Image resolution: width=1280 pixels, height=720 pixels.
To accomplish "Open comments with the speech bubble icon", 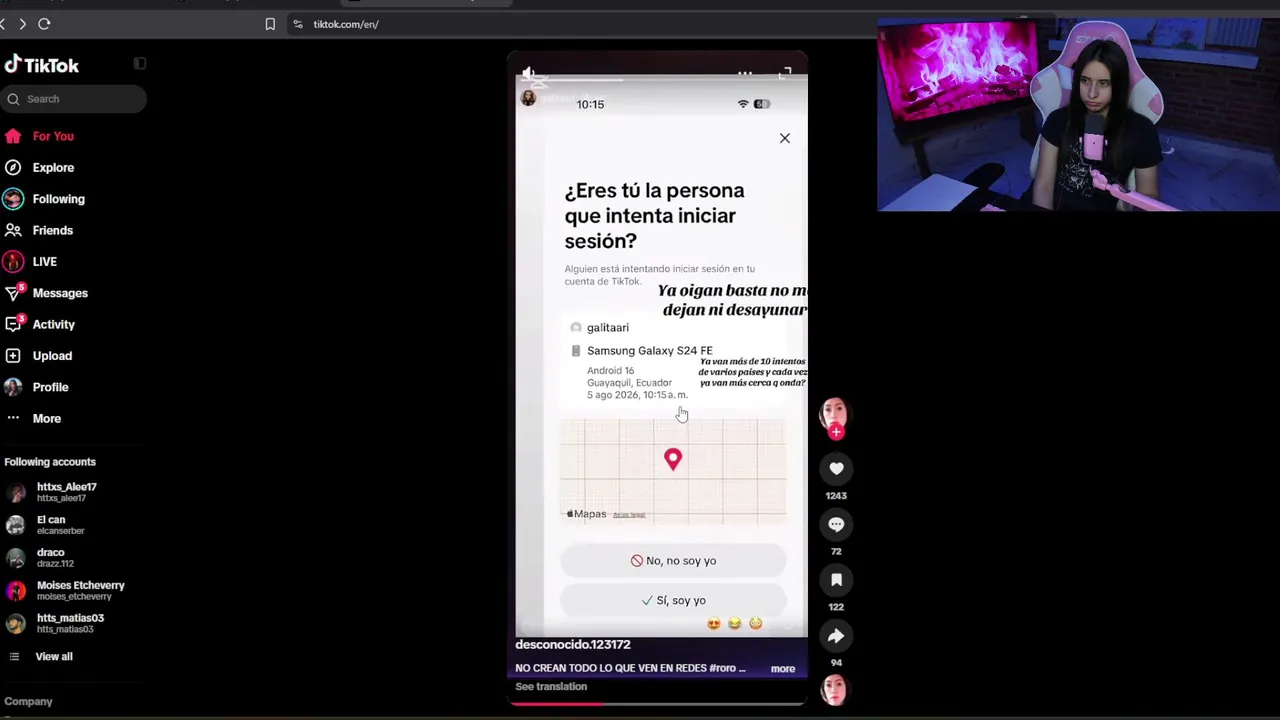I will point(836,525).
